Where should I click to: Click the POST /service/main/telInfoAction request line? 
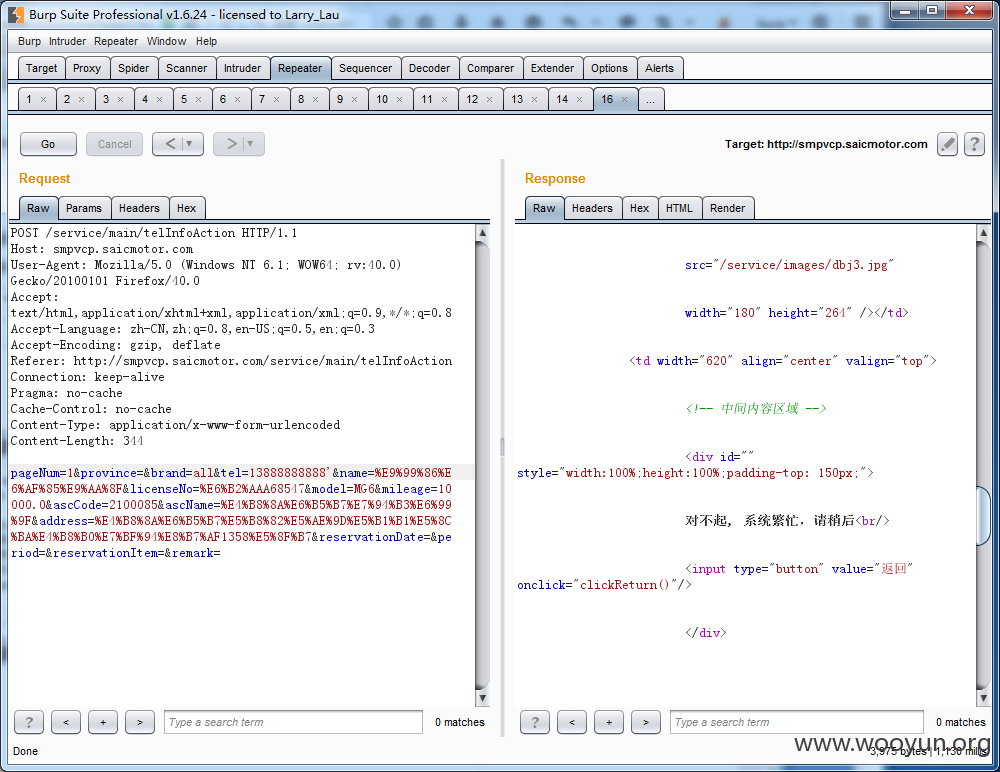[x=154, y=233]
